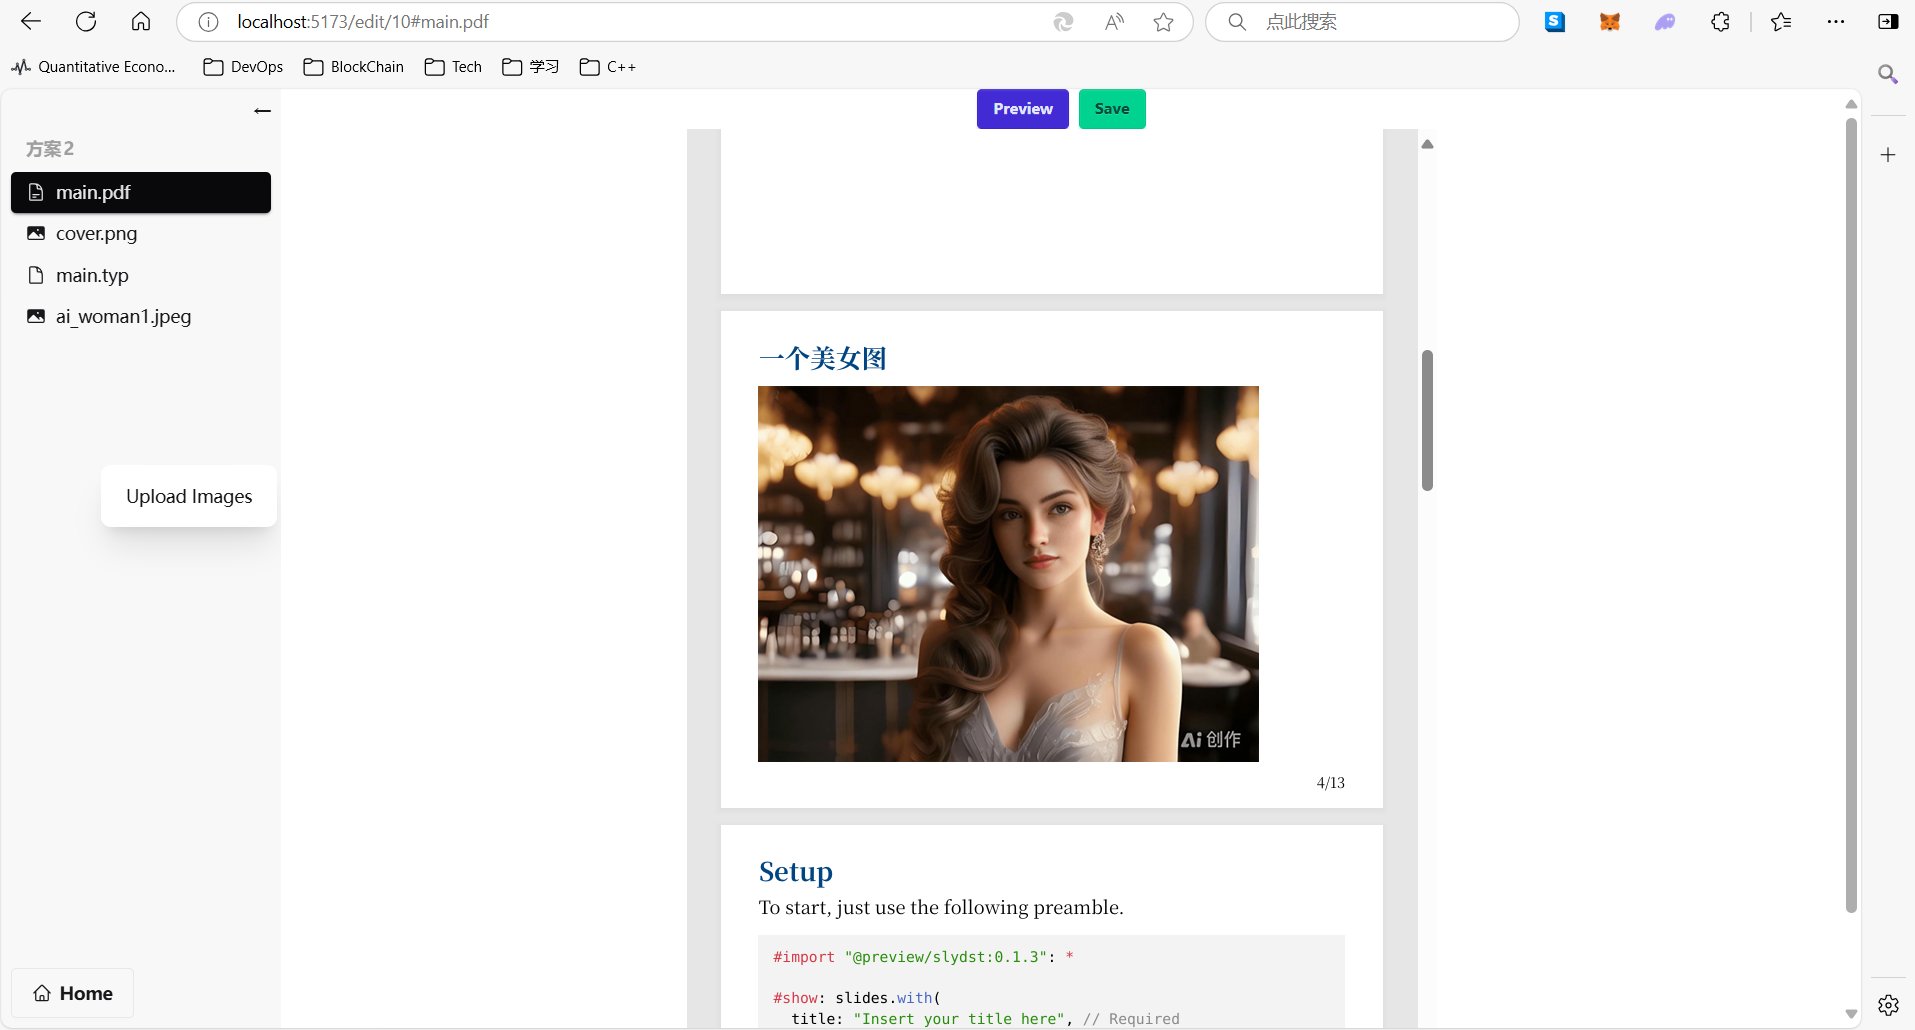1915x1030 pixels.
Task: Collapse the file panel with back arrow
Action: [263, 110]
